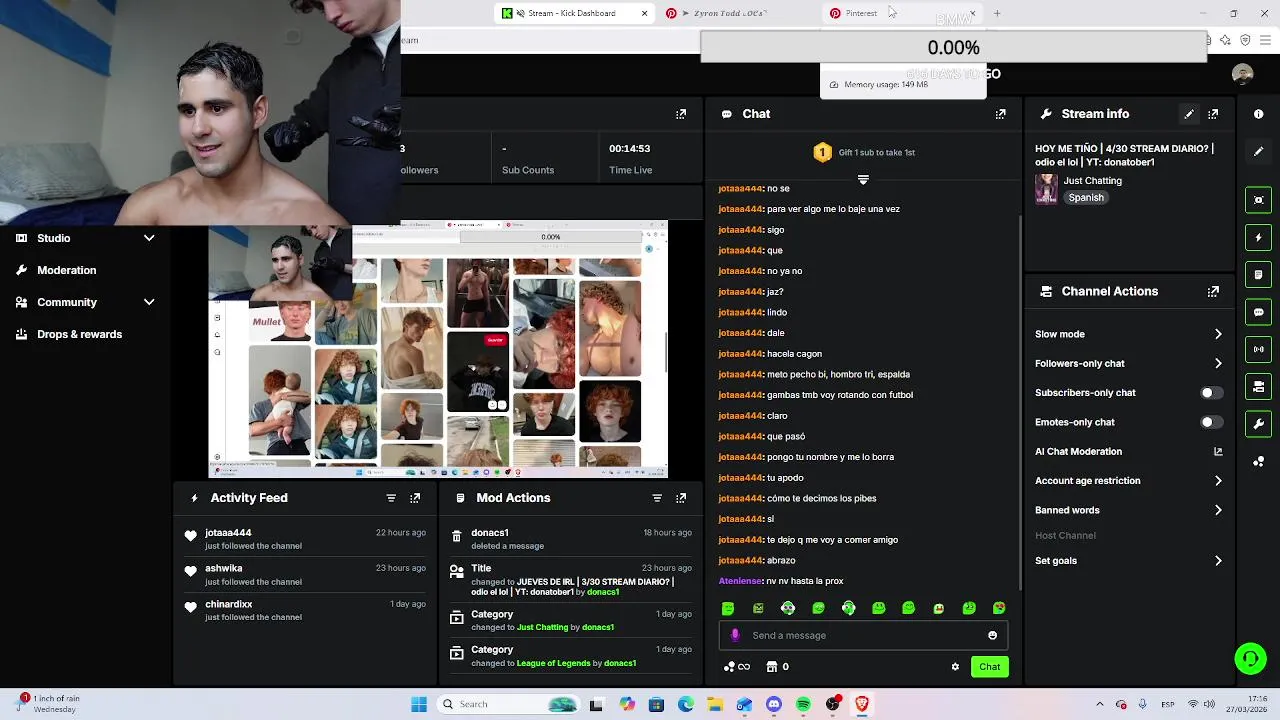This screenshot has height=720, width=1280.
Task: Toggle the broadcast signal widget in right toolbar
Action: 1259,349
